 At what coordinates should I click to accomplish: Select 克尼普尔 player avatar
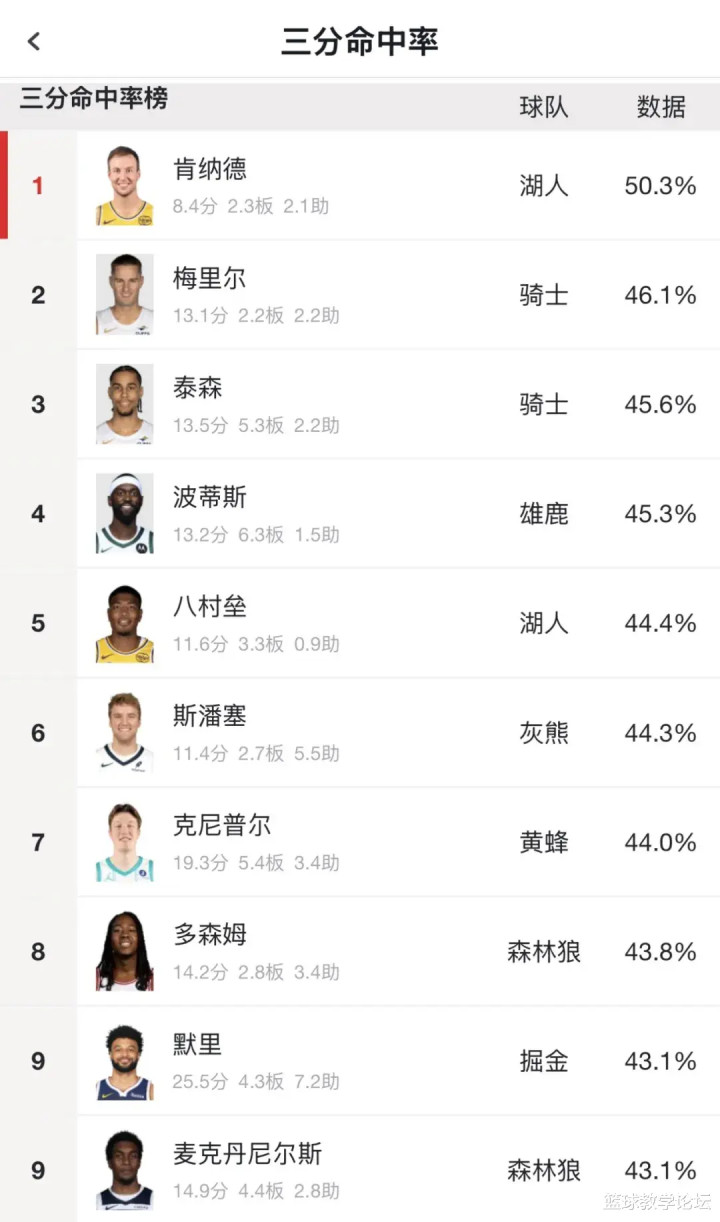(125, 842)
